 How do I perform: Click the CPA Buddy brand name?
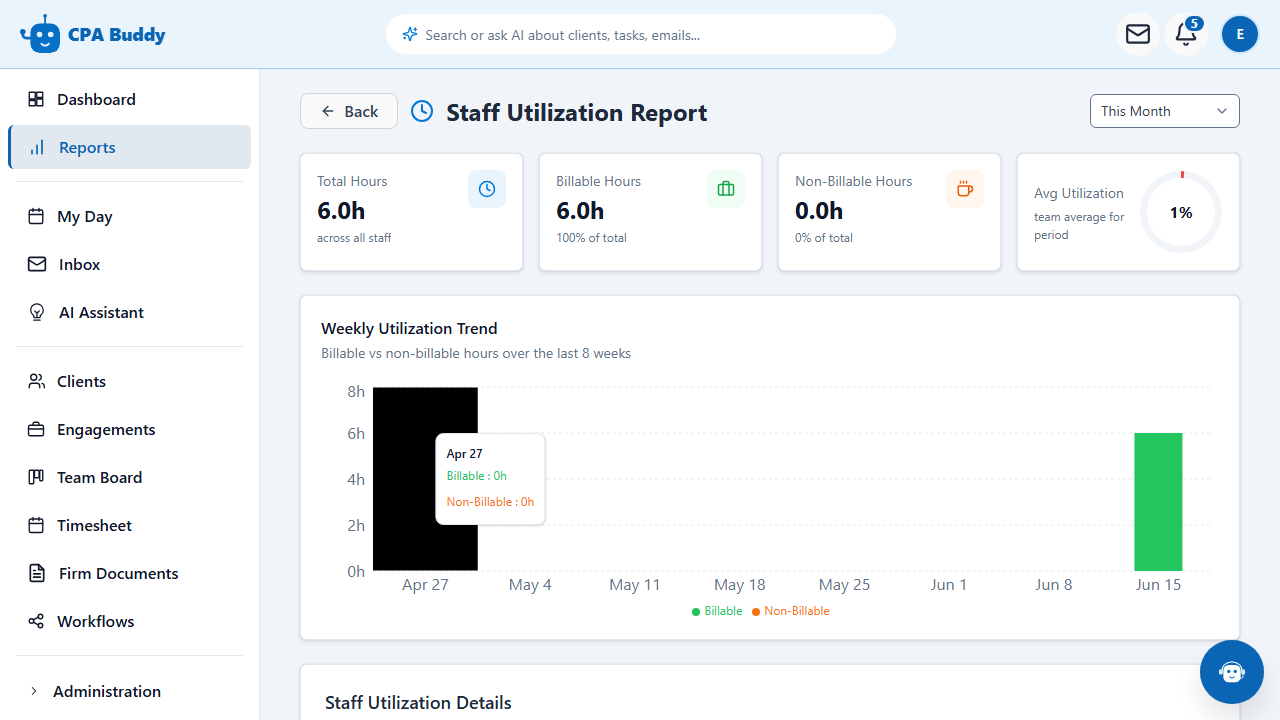click(x=117, y=35)
